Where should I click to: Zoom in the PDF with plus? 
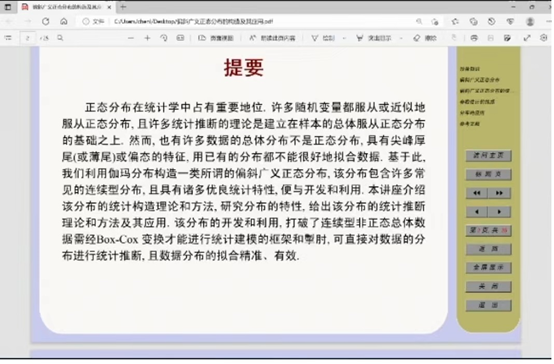coord(147,38)
